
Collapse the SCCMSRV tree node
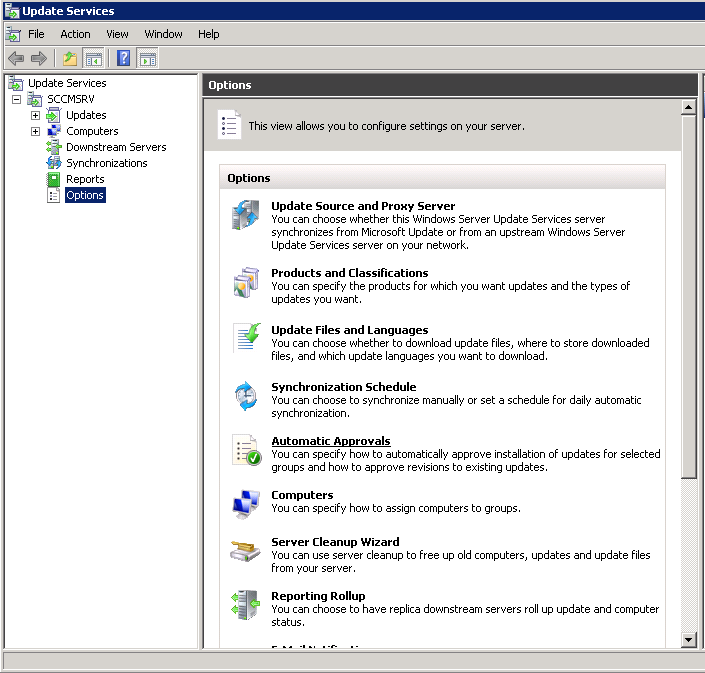click(17, 99)
